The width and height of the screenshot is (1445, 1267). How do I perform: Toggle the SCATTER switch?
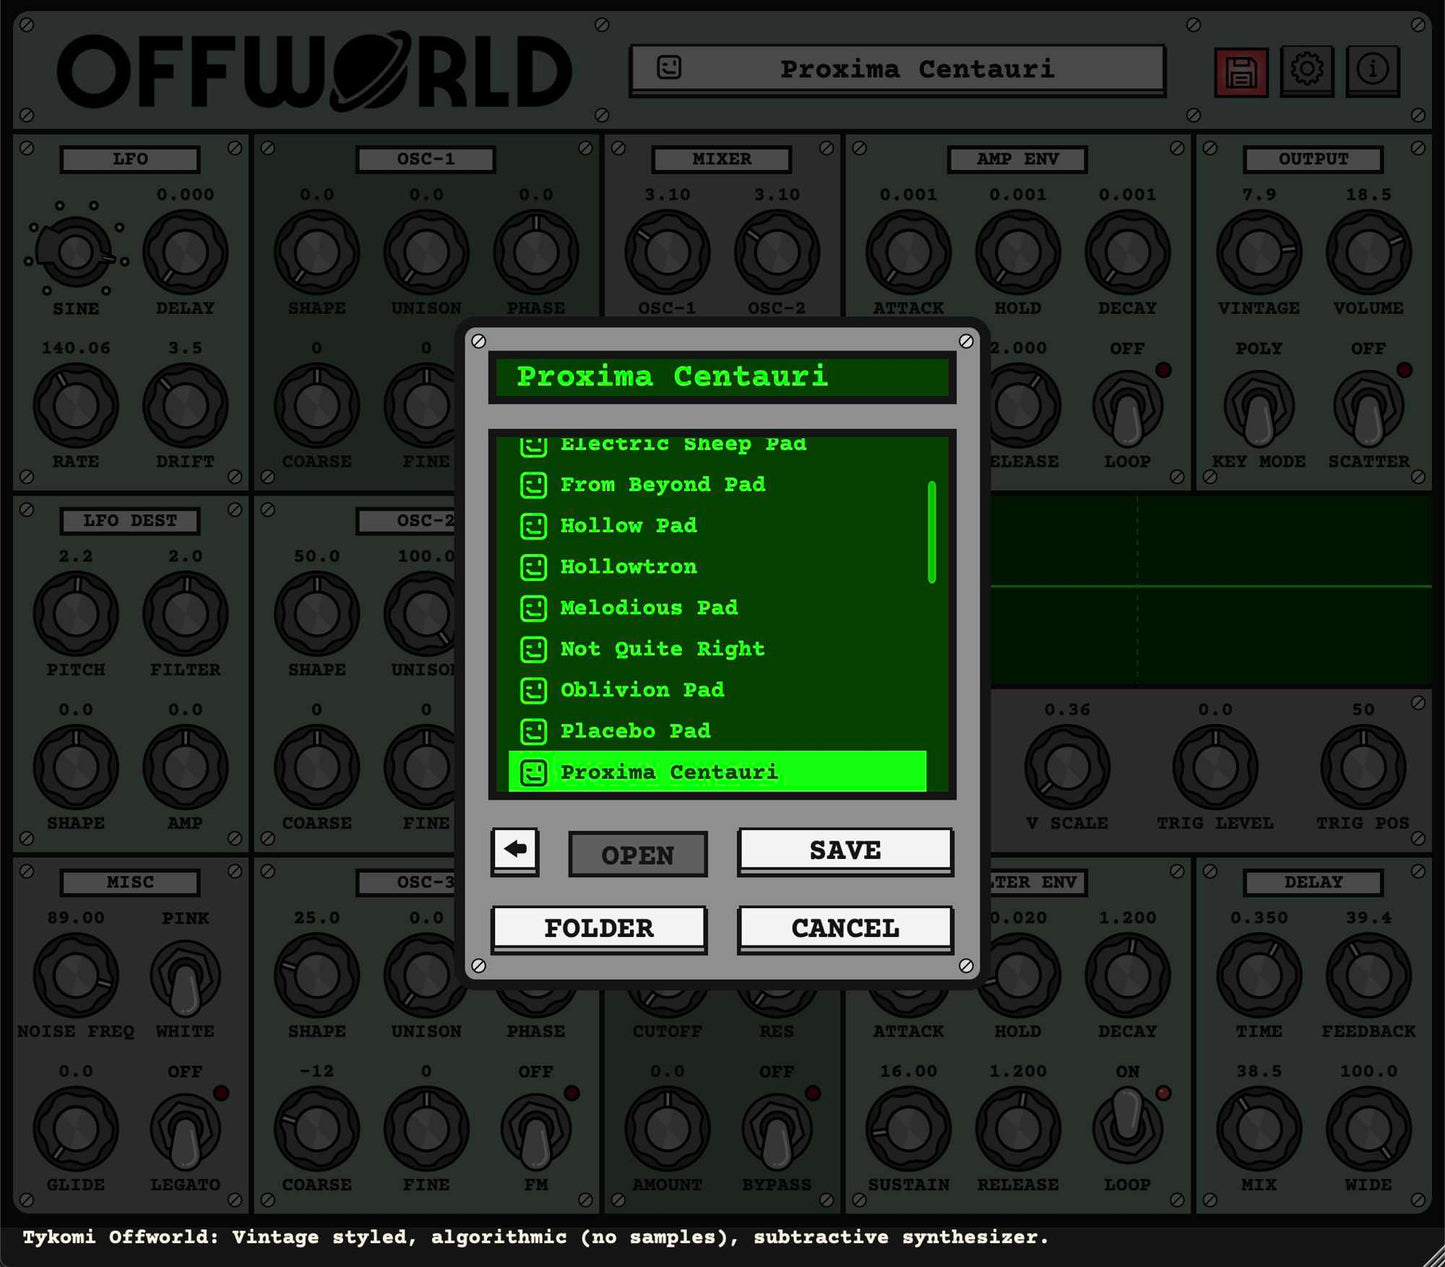[x=1368, y=409]
